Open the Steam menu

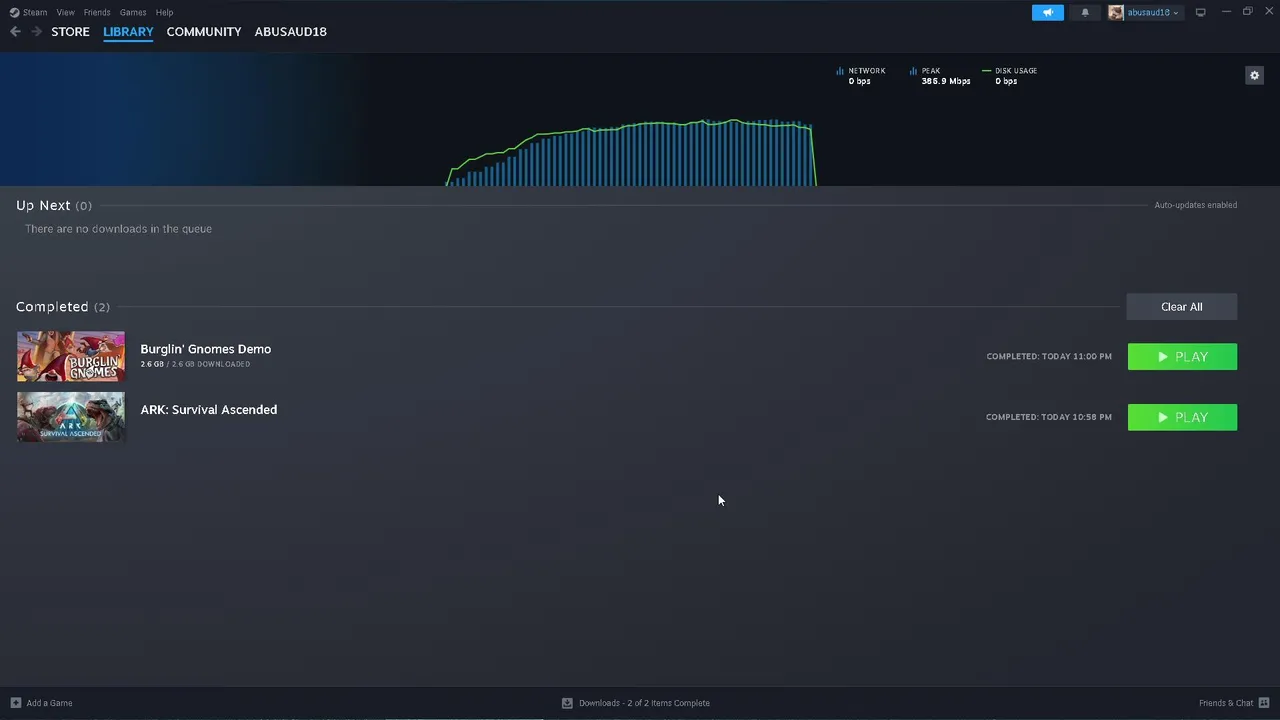tap(35, 12)
